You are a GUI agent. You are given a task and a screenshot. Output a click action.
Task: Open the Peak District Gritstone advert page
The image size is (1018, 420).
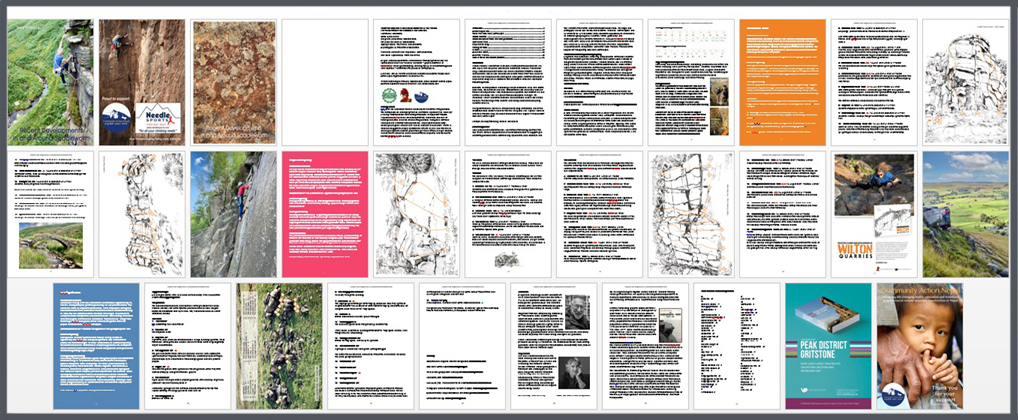[828, 345]
